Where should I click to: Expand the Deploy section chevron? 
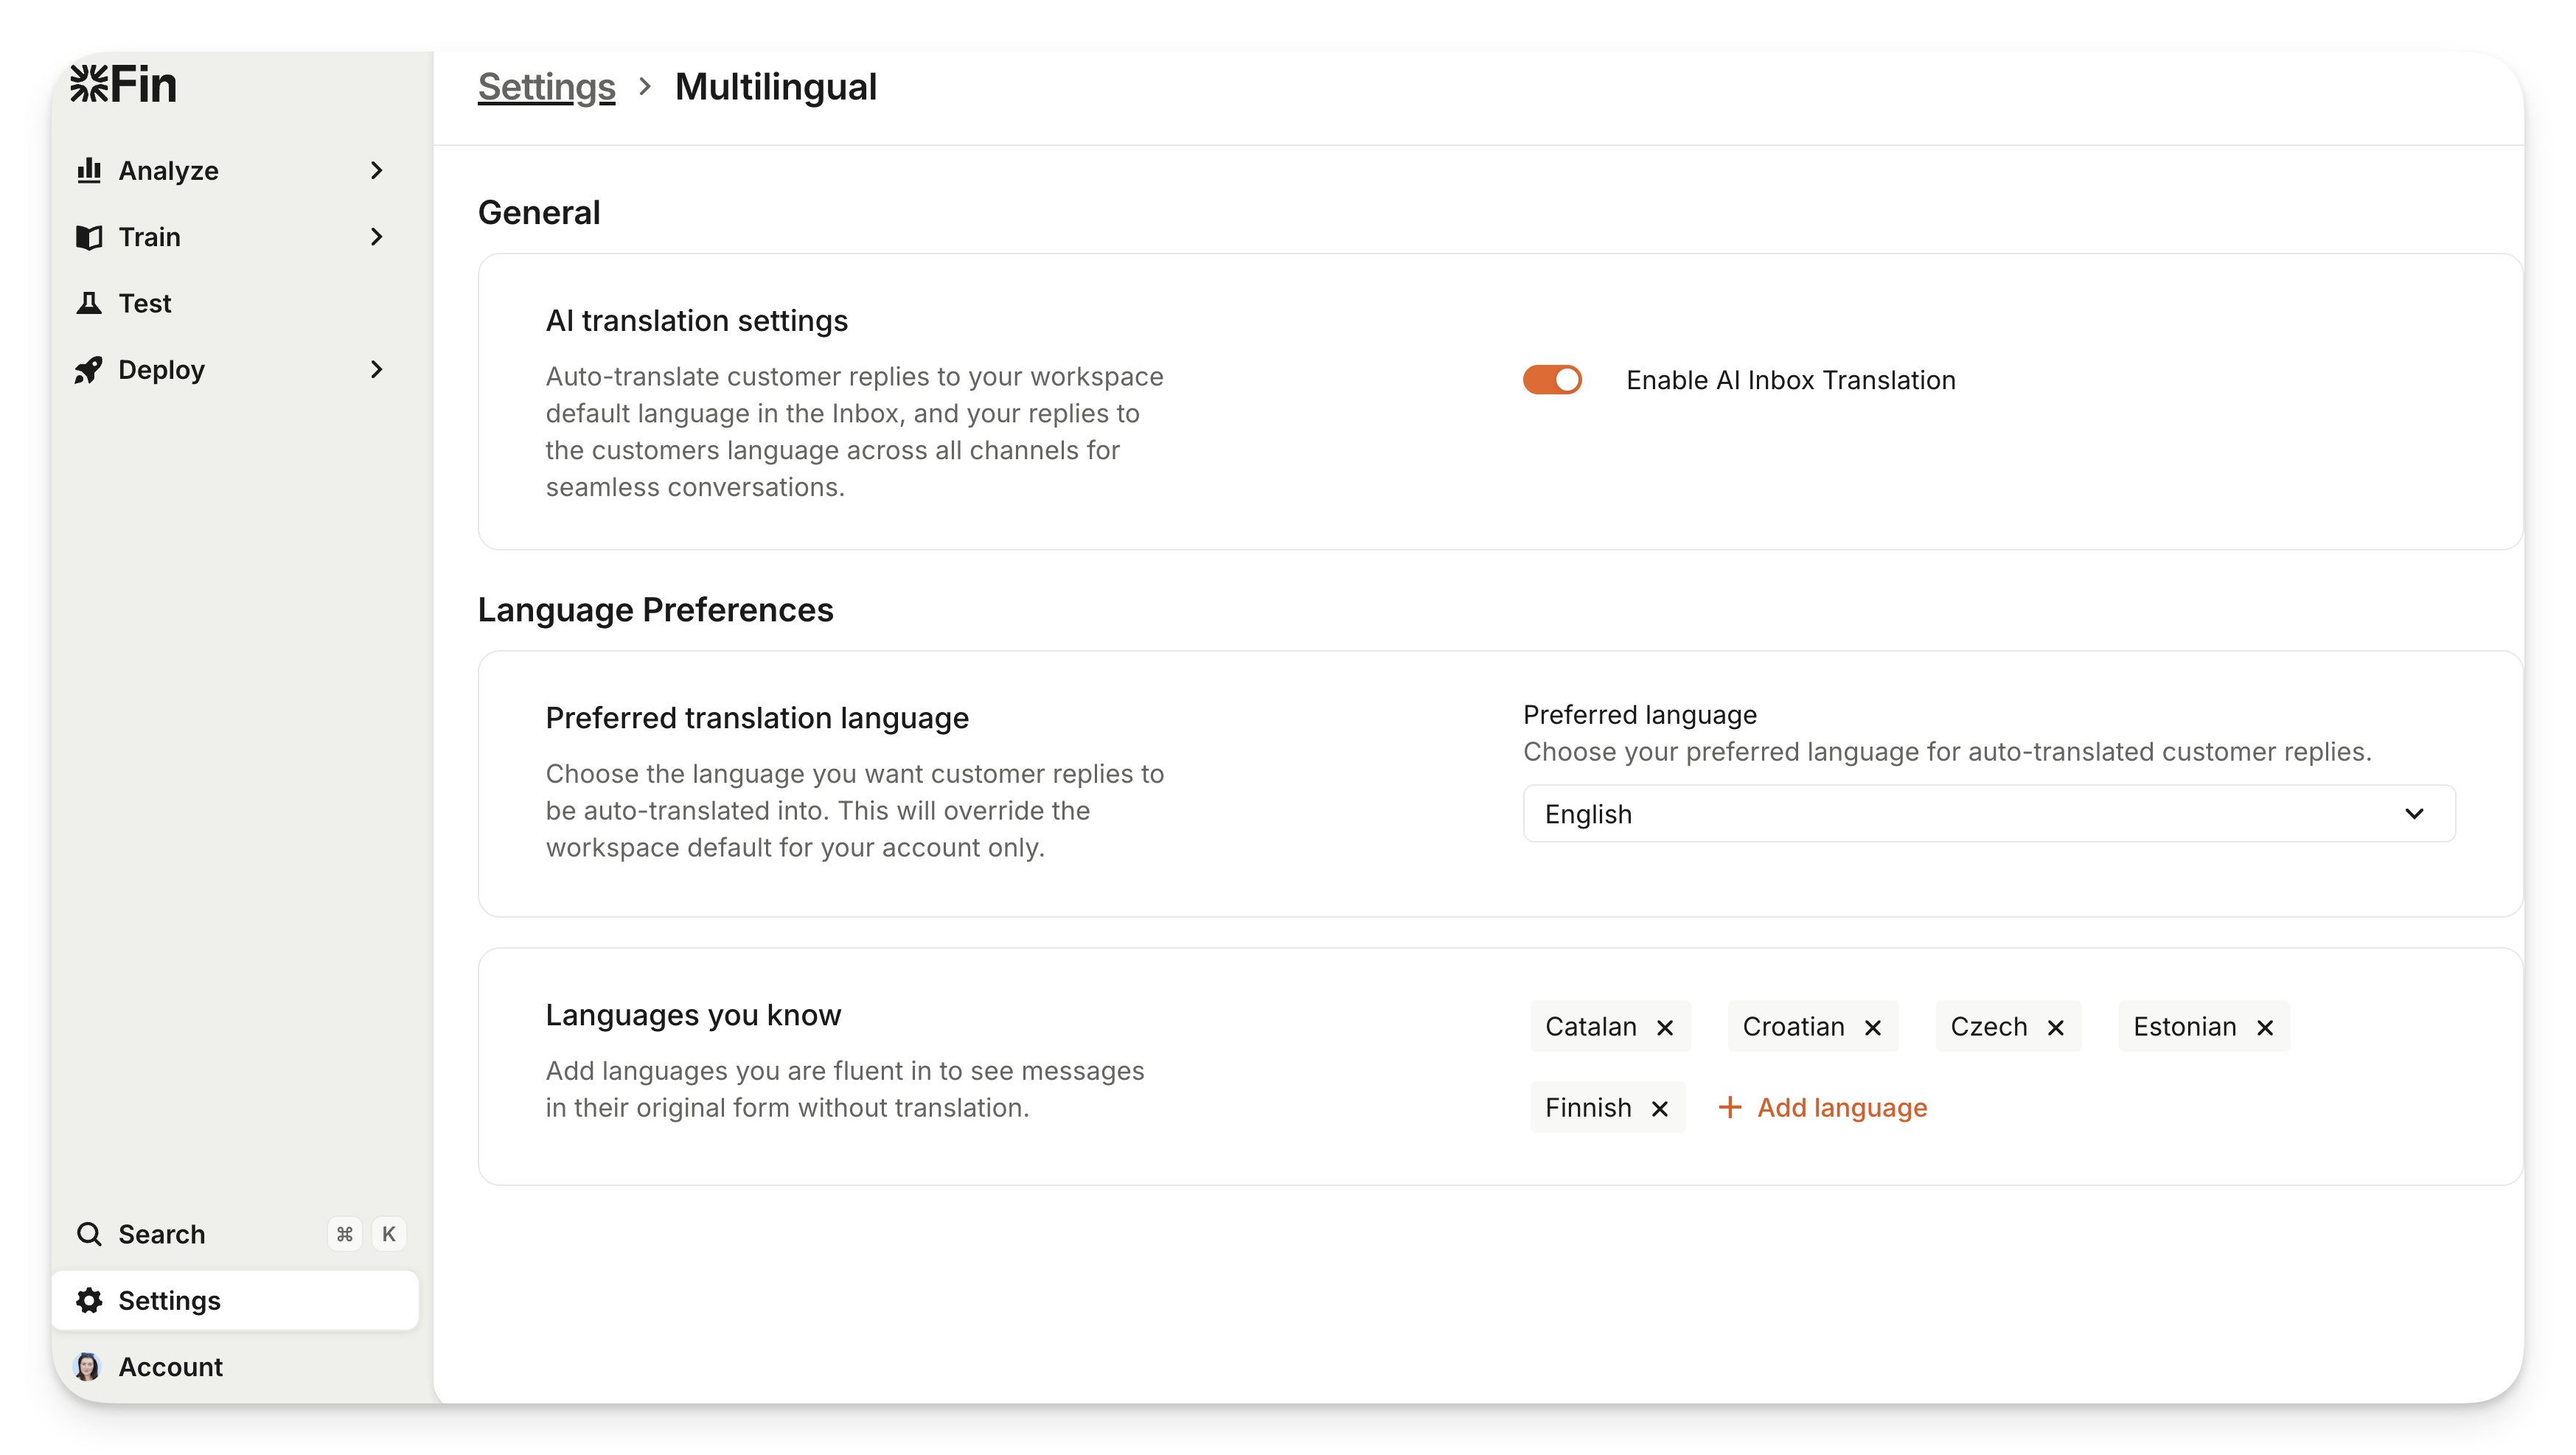(x=377, y=370)
